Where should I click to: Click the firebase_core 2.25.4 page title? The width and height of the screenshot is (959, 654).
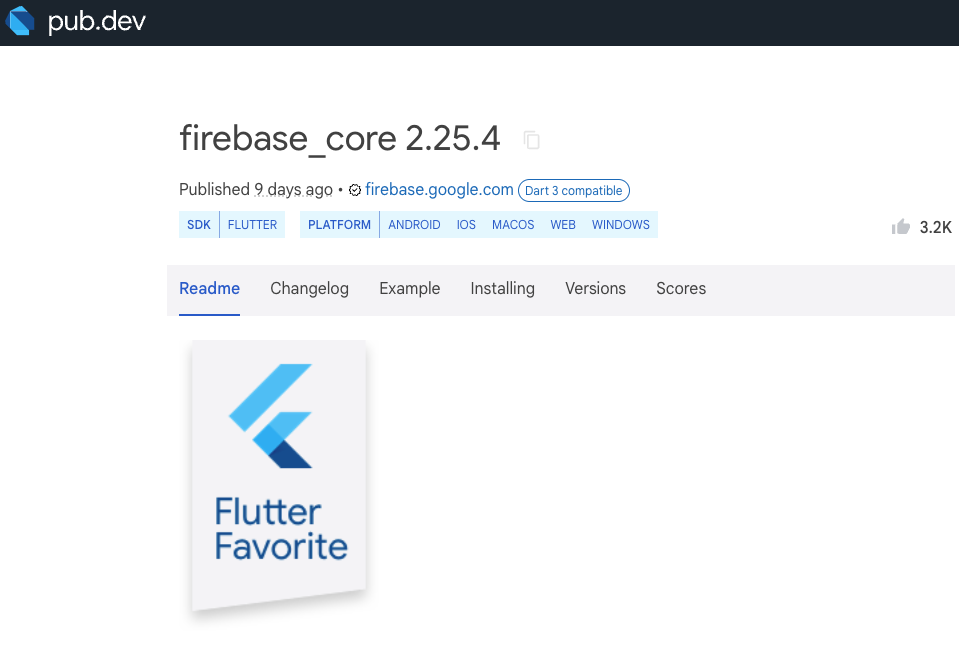click(339, 138)
